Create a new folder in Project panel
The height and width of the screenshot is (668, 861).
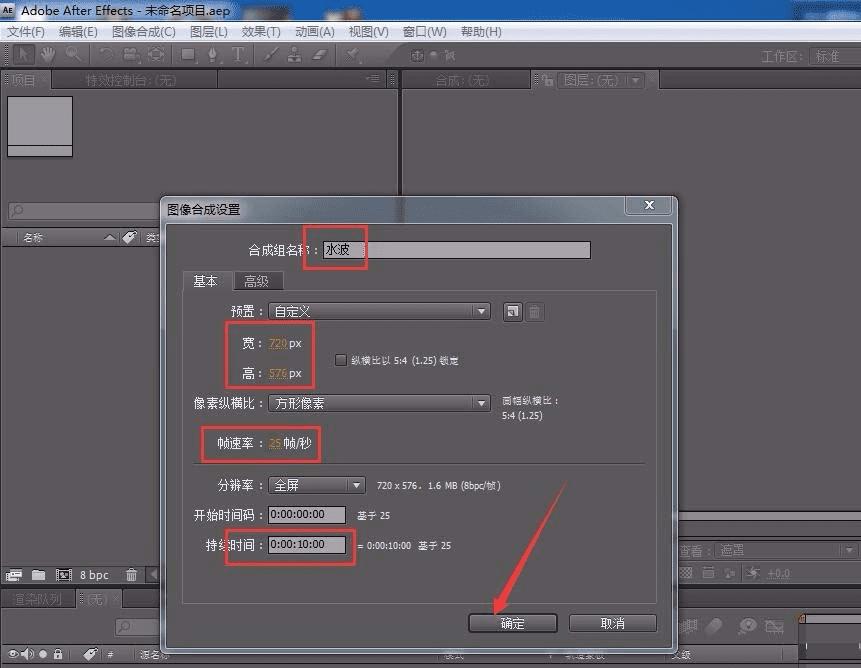click(38, 575)
